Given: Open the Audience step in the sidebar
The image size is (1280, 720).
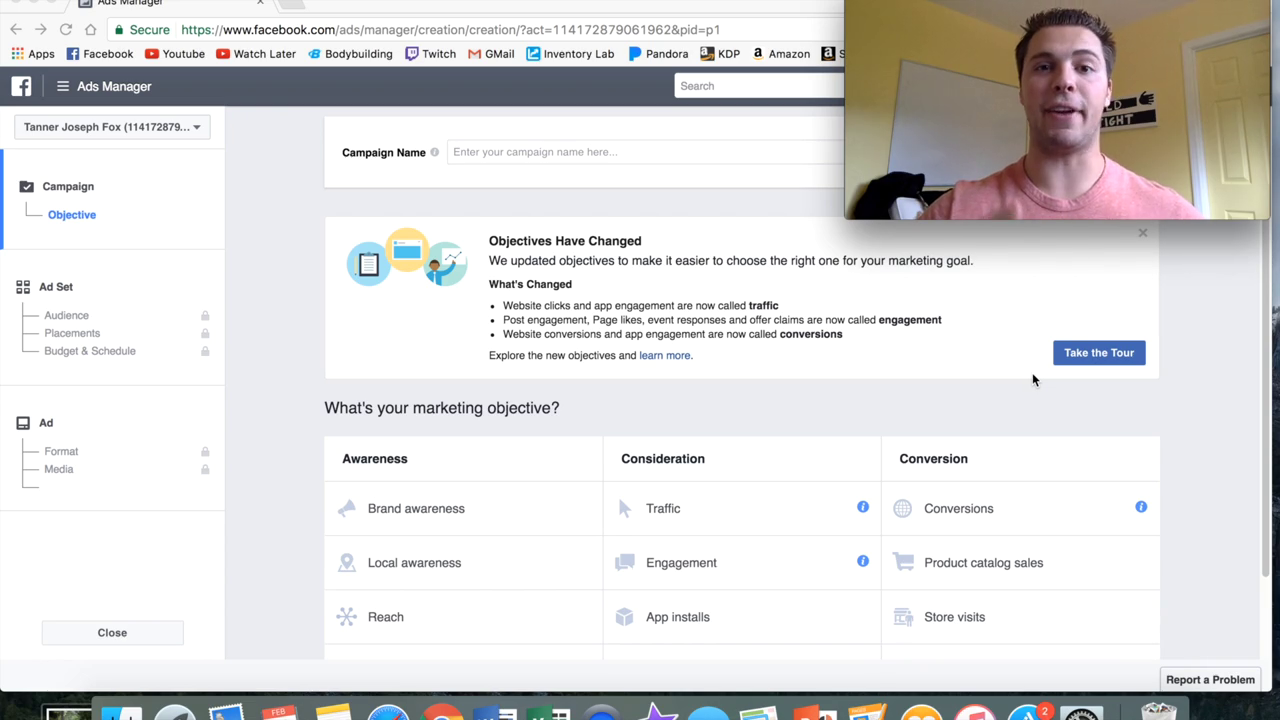Looking at the screenshot, I should coord(66,316).
